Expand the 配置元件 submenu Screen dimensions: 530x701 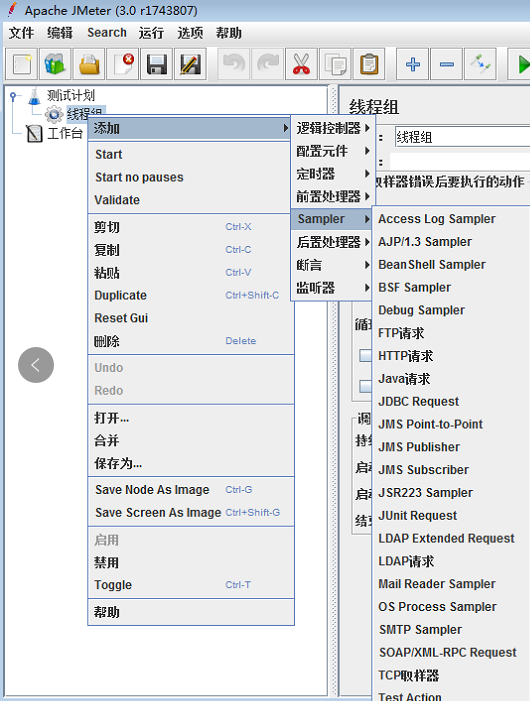coord(333,151)
